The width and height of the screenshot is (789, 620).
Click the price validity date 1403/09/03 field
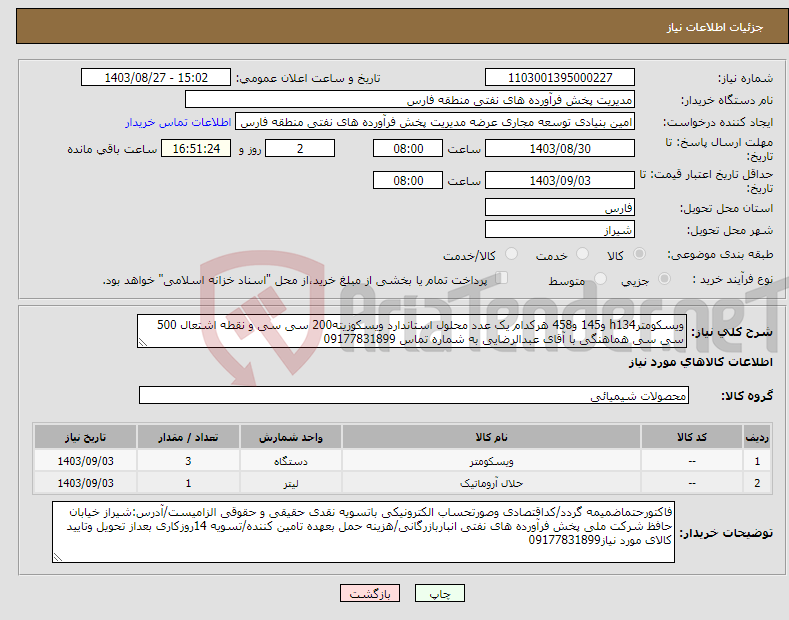pos(560,180)
